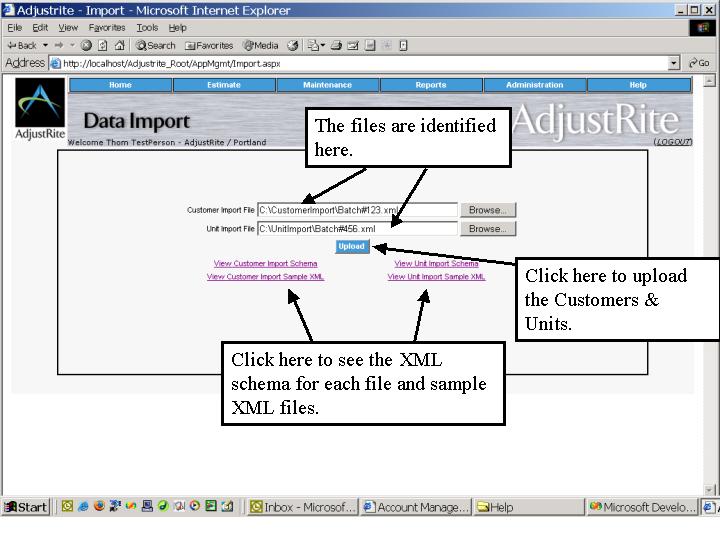Browse for the Unit Import File
This screenshot has height=540, width=720.
click(488, 229)
